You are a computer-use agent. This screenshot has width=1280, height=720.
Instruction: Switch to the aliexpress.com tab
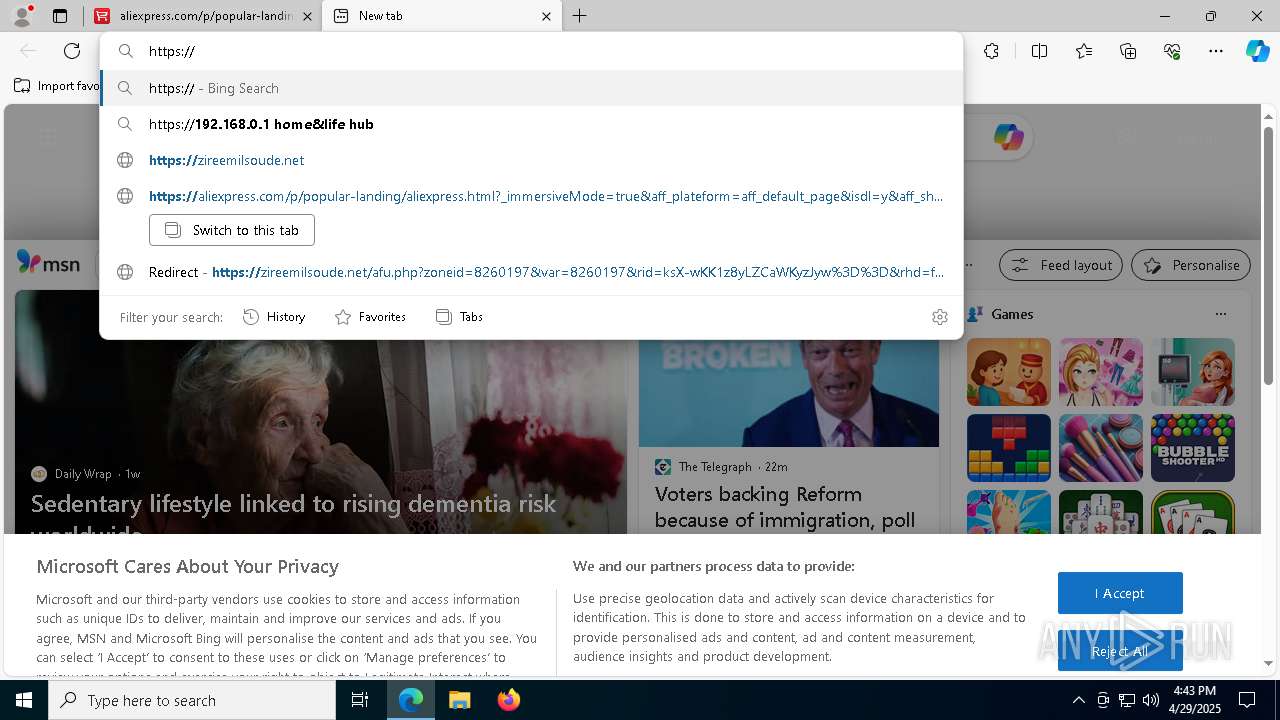click(195, 16)
